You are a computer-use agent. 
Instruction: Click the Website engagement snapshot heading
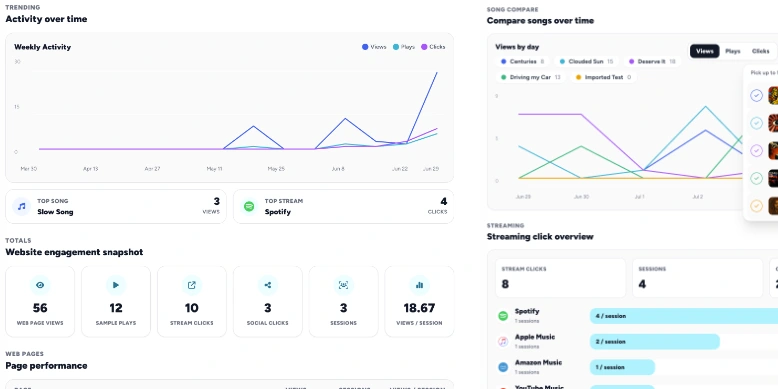pyautogui.click(x=74, y=252)
